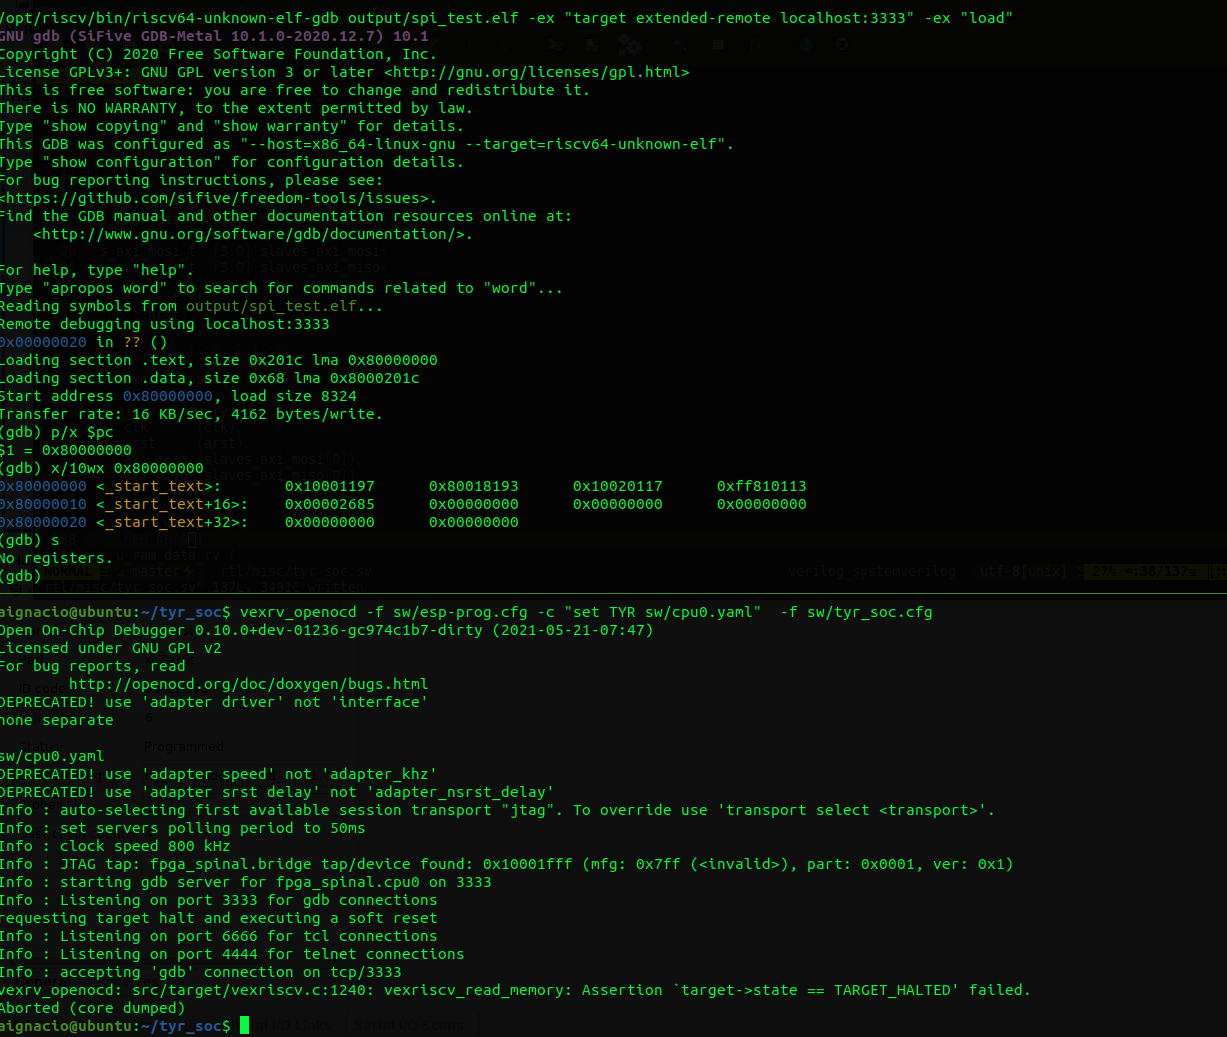The width and height of the screenshot is (1227, 1037).
Task: Switch to the Serial I/O Links tab
Action: pyautogui.click(x=285, y=1025)
